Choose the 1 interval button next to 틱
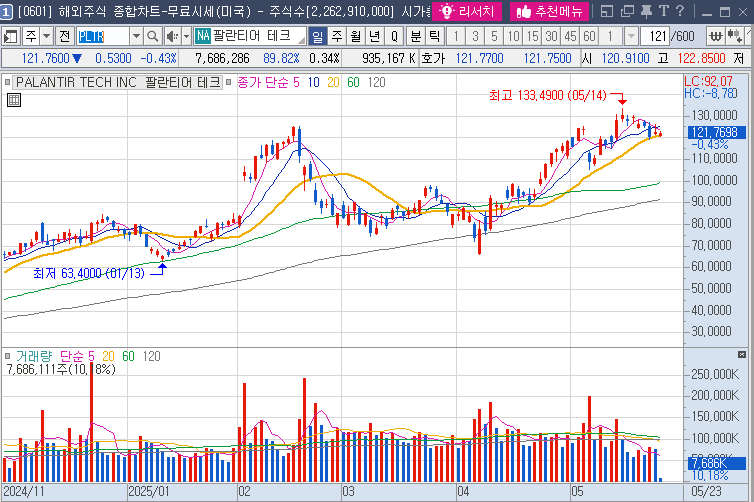 coord(456,36)
